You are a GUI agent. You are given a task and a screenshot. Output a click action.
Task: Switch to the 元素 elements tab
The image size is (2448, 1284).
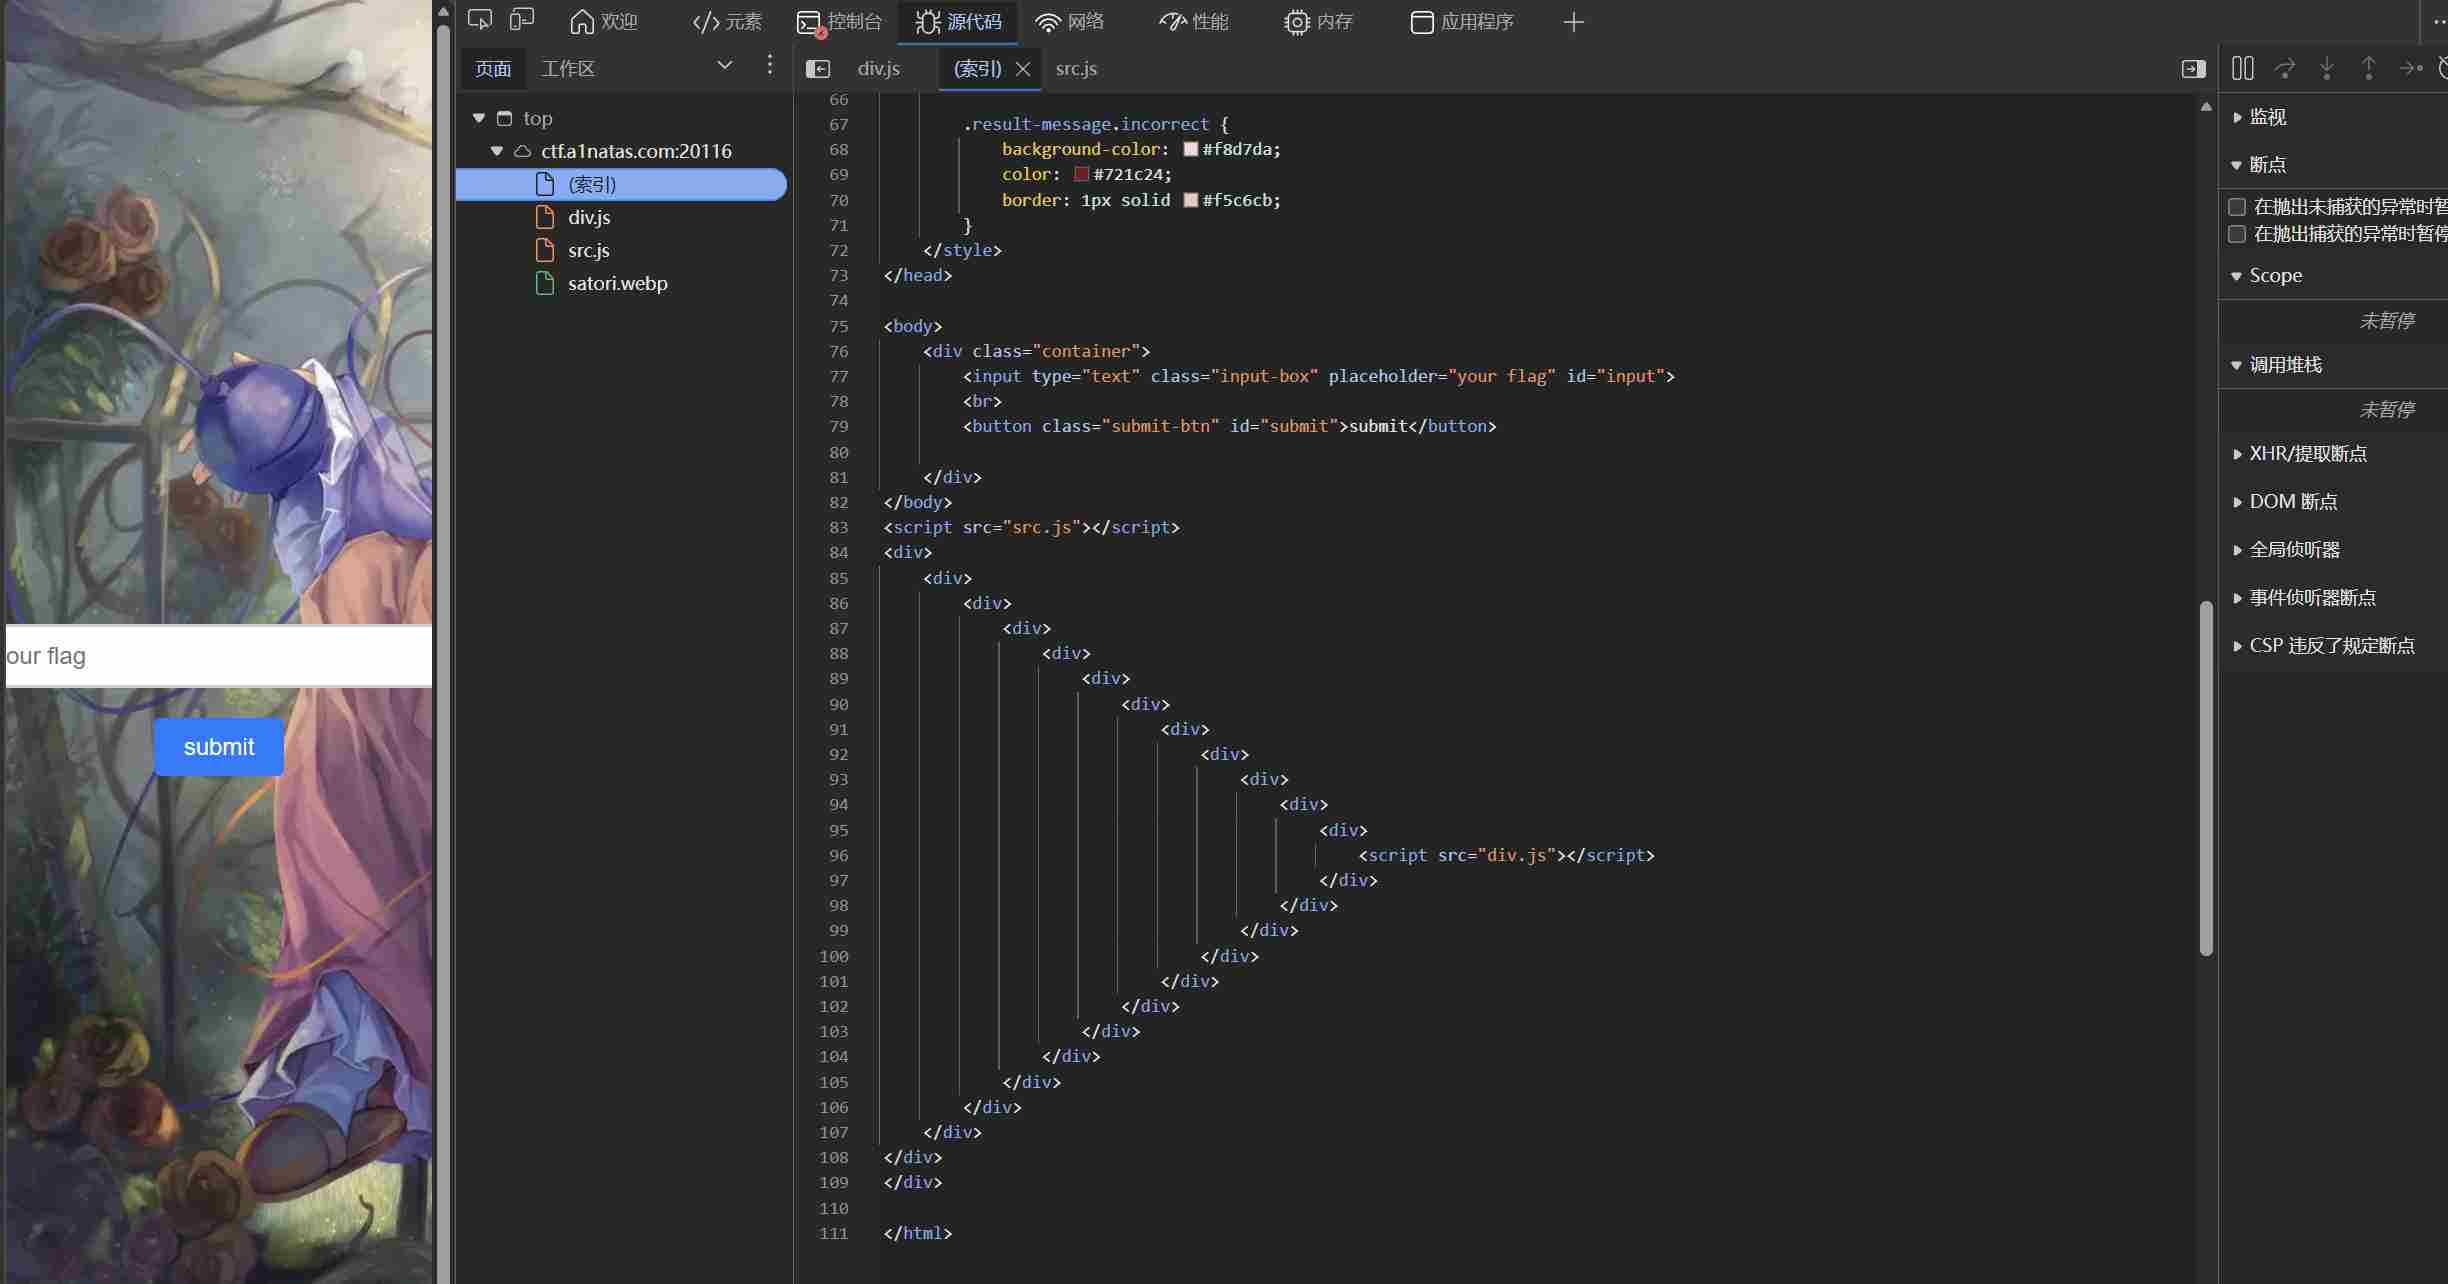[x=727, y=22]
